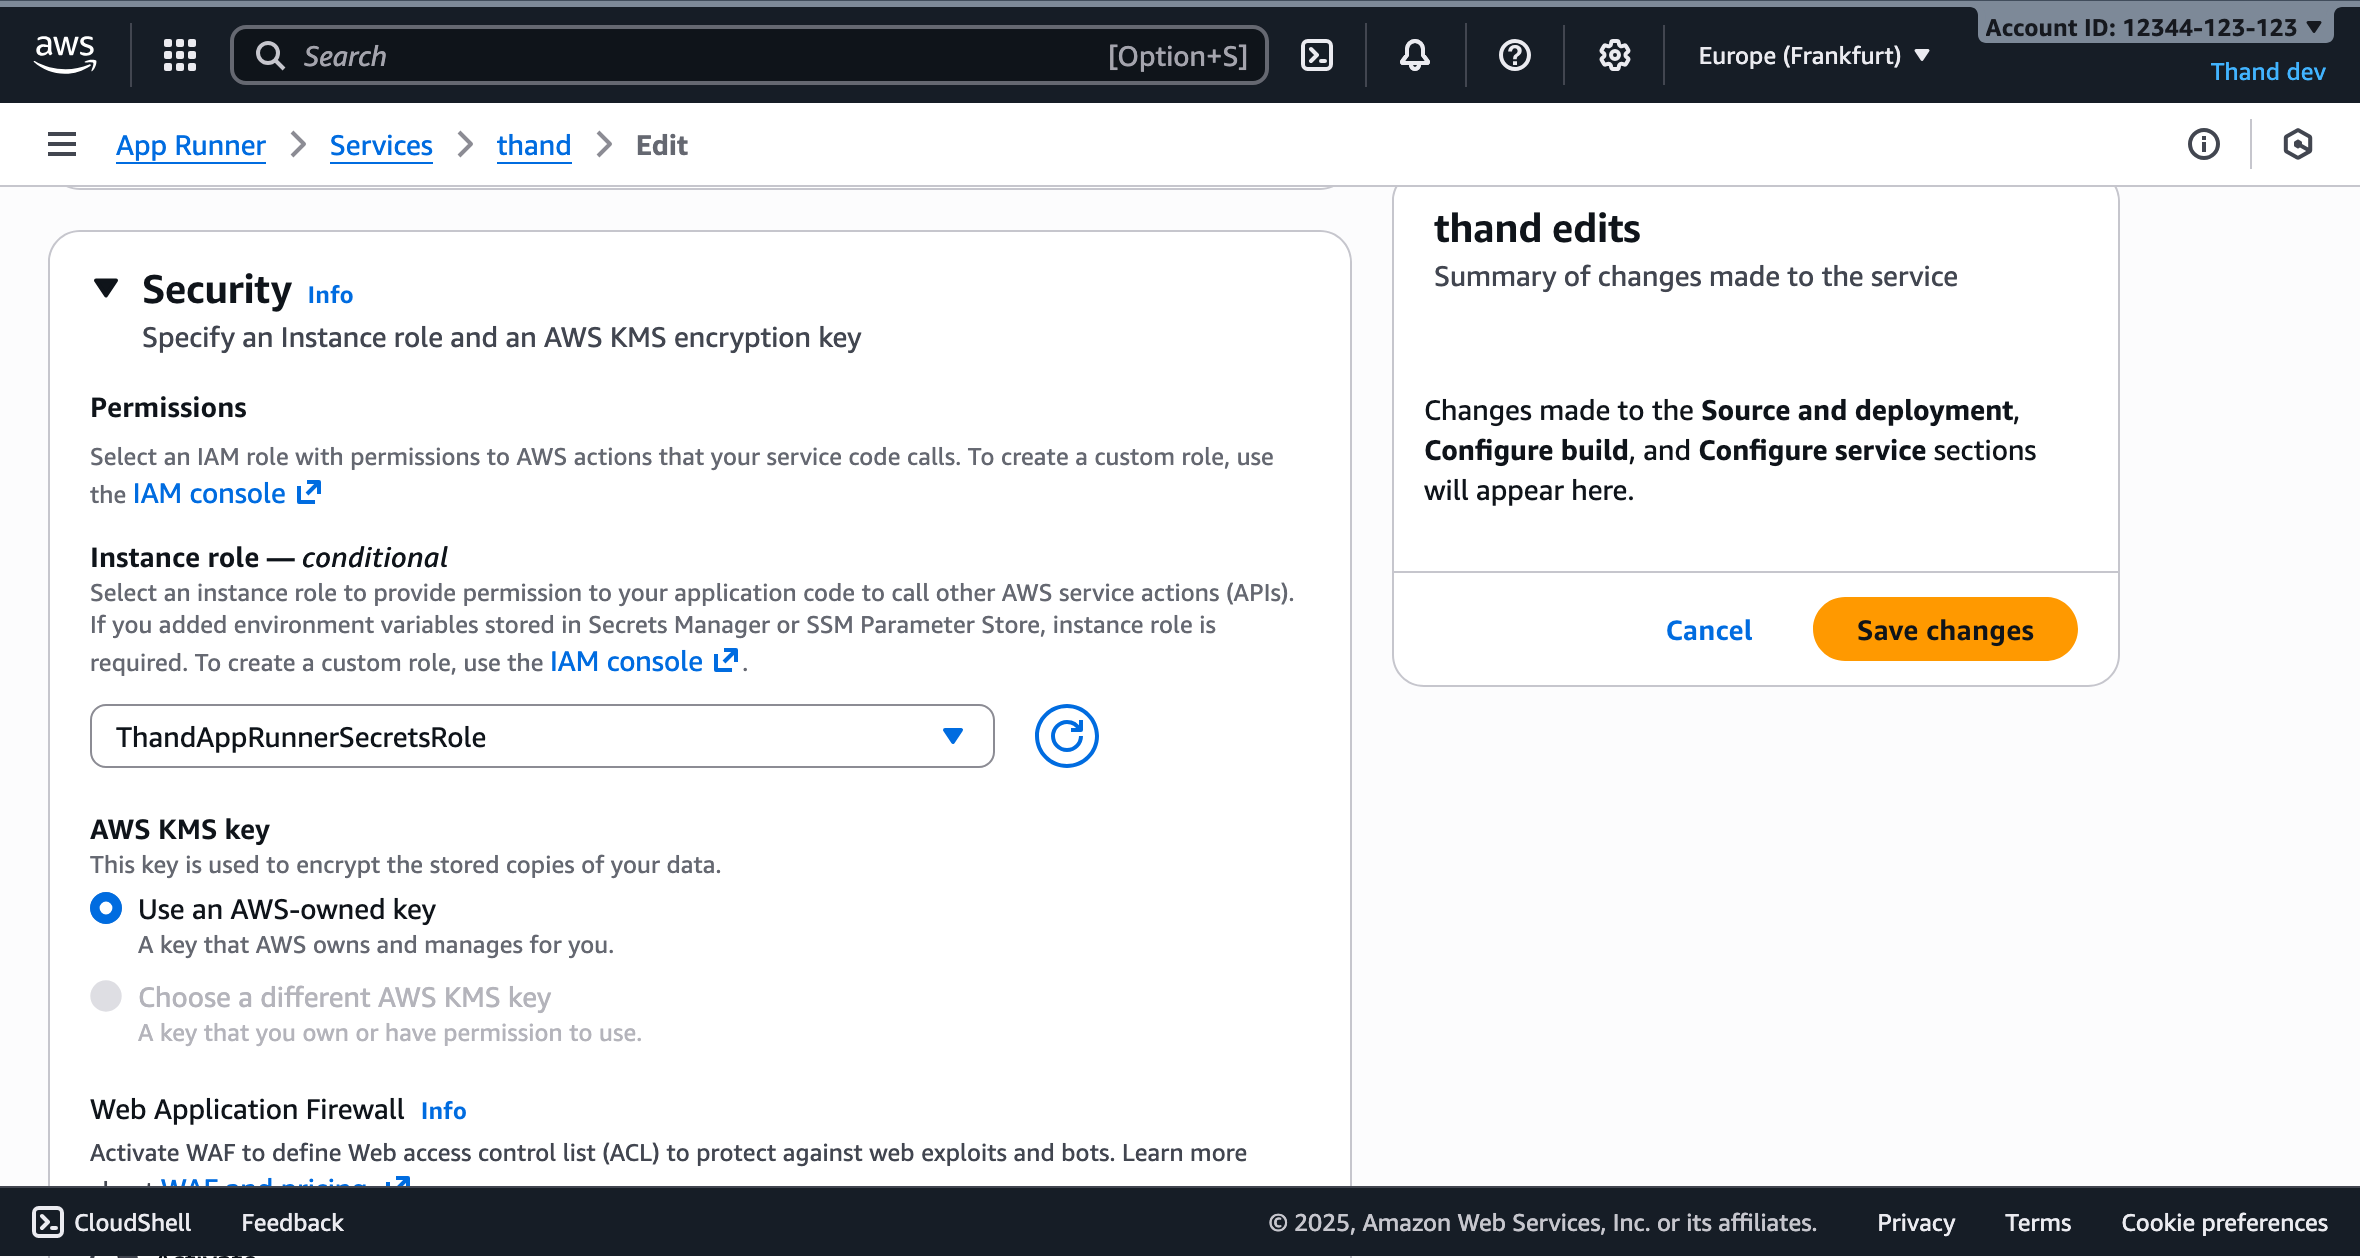This screenshot has height=1258, width=2360.
Task: Select Choose a different AWS KMS key
Action: coord(106,996)
